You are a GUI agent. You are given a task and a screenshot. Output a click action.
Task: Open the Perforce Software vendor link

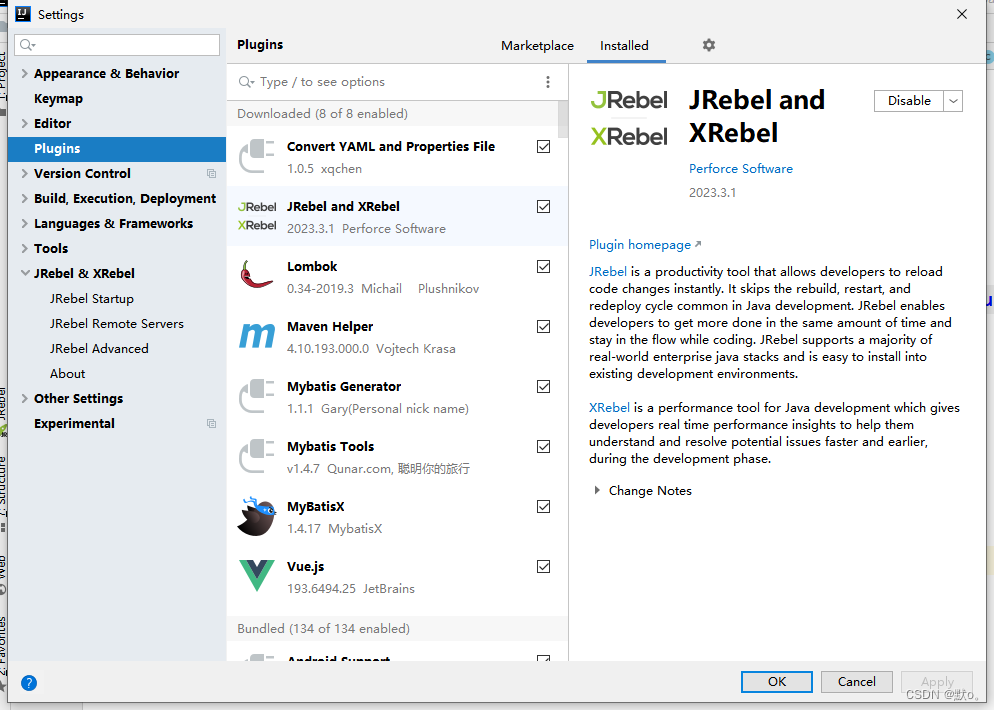pos(740,169)
